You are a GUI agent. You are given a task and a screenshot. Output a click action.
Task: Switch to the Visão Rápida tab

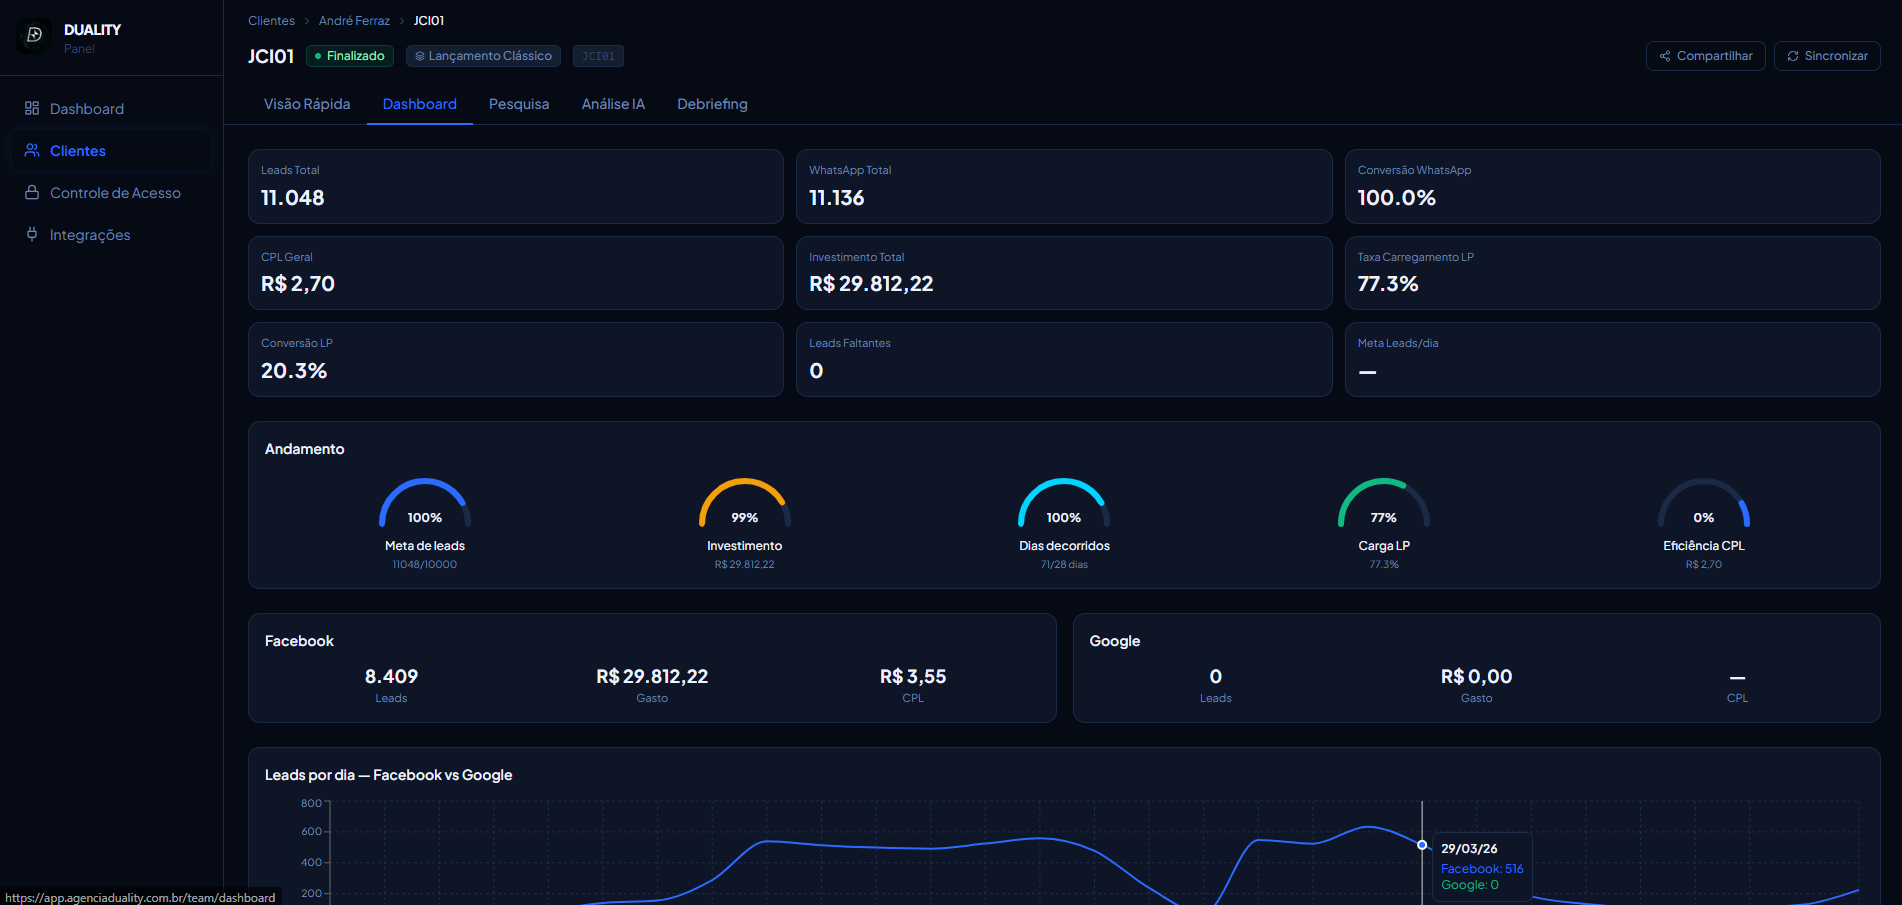307,104
